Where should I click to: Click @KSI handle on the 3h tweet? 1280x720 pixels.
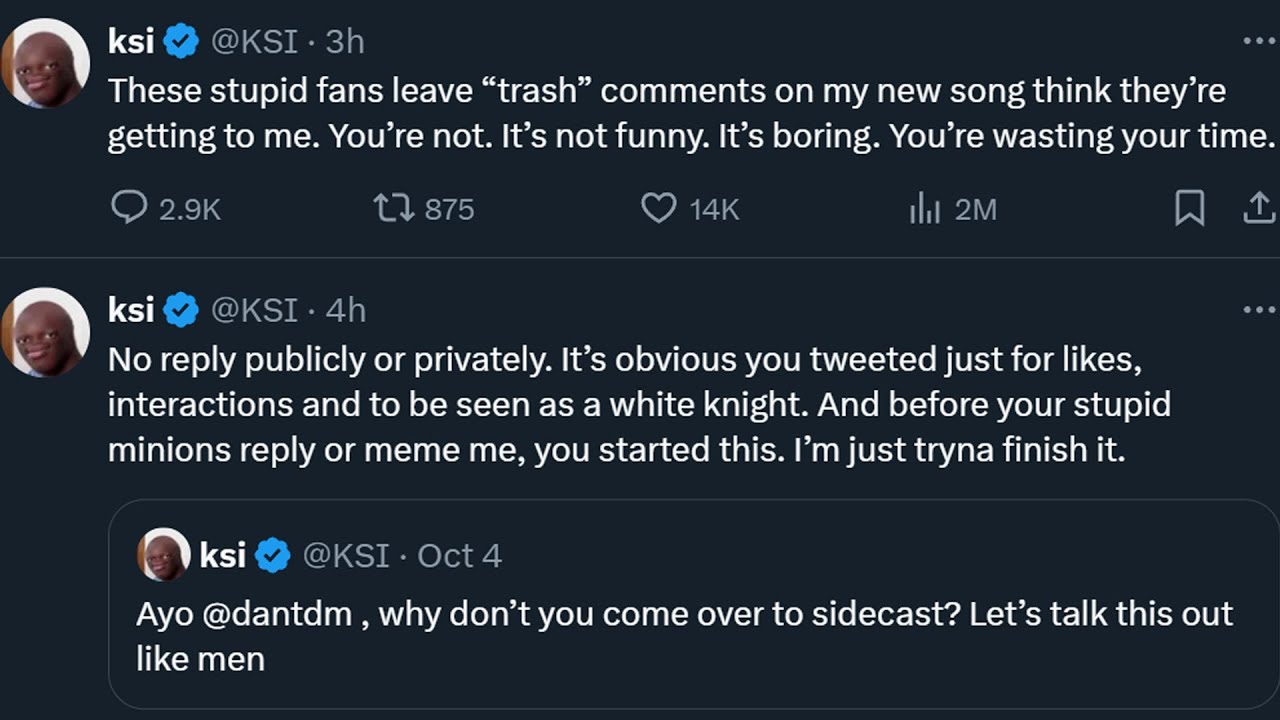254,41
